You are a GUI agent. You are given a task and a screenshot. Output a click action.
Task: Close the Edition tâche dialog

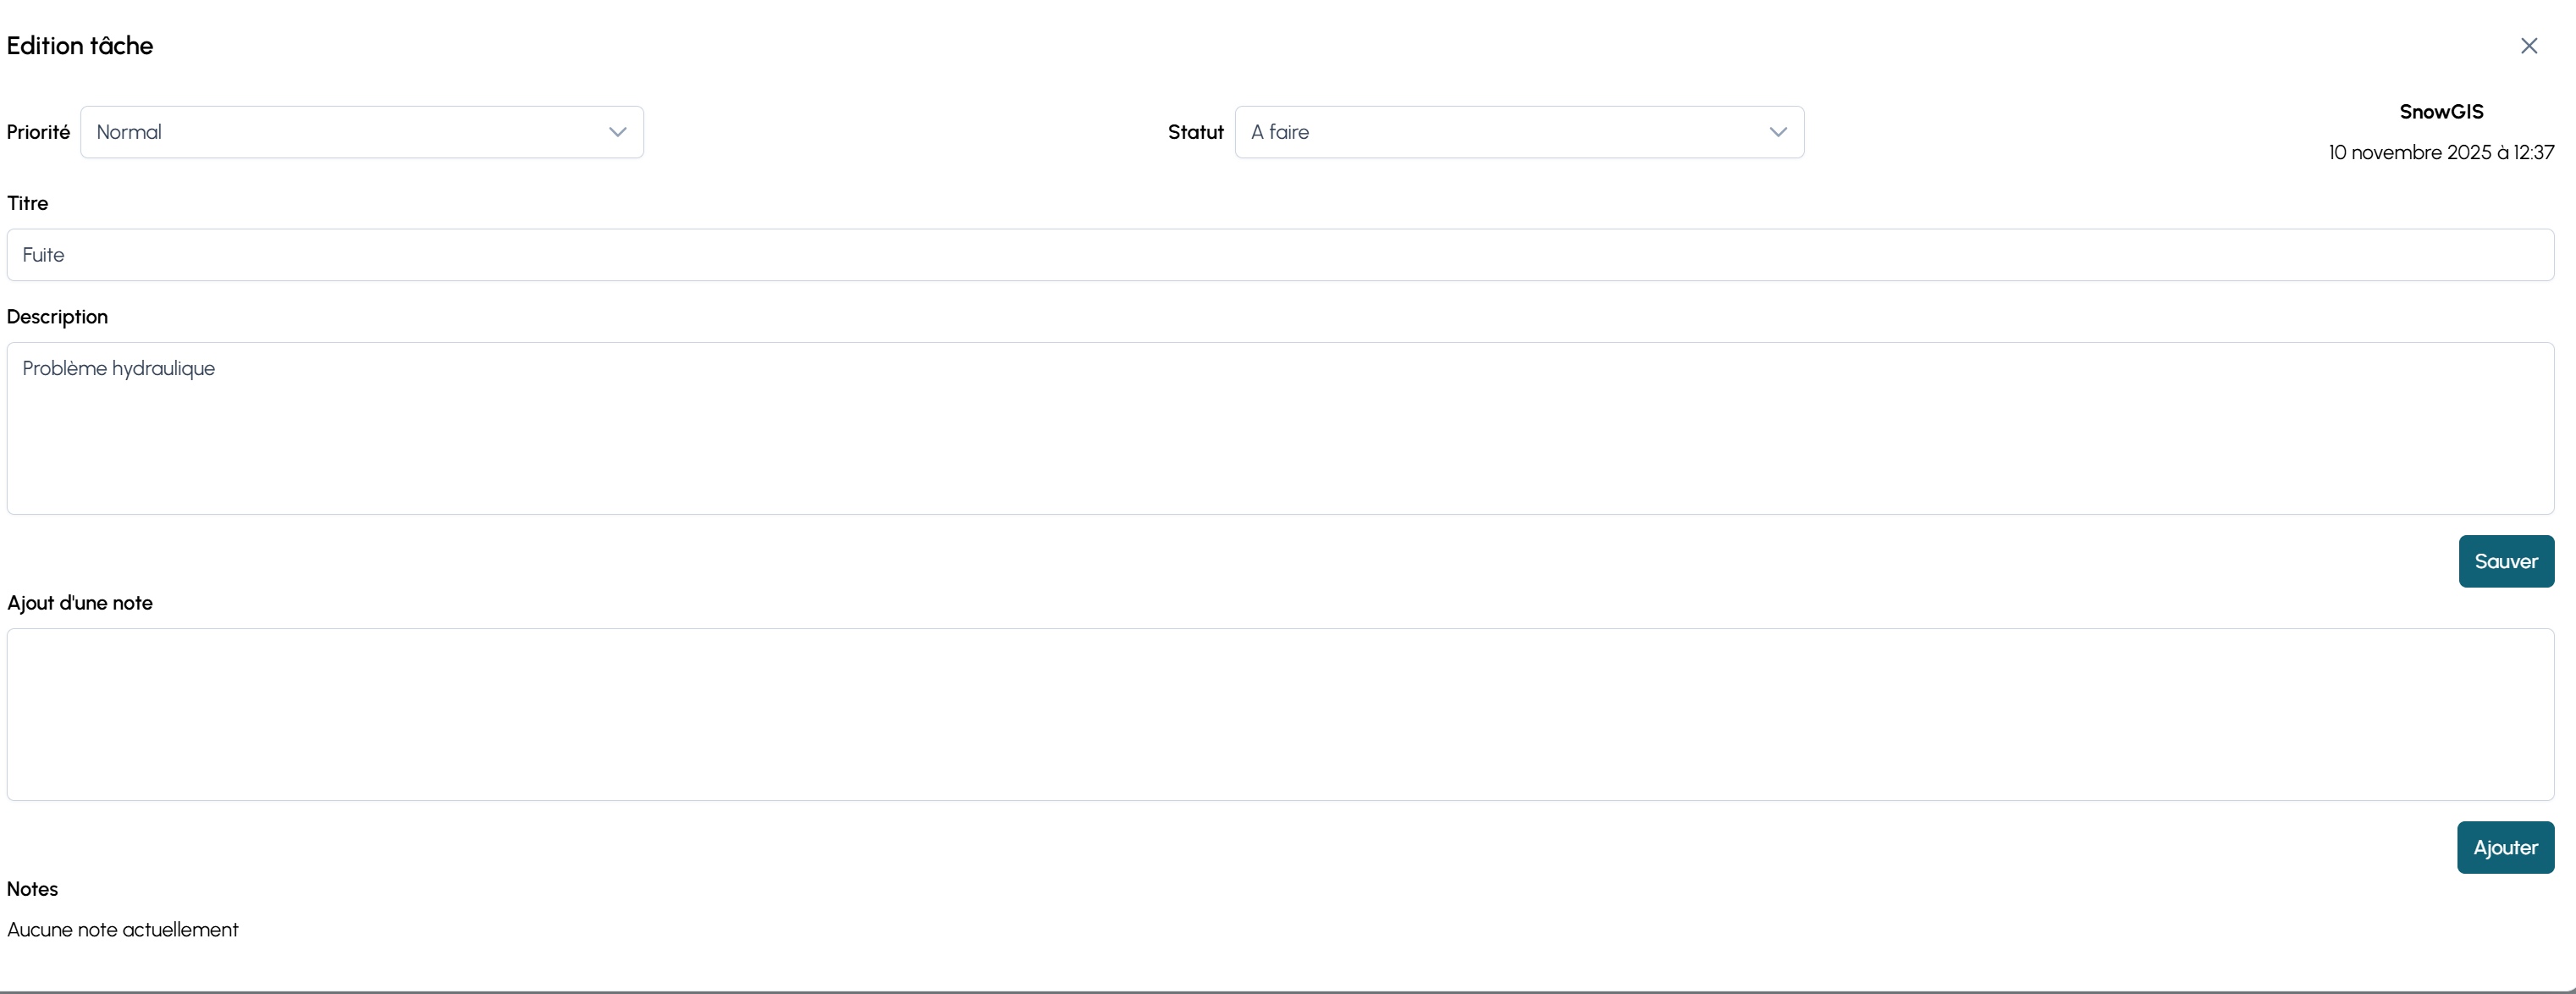tap(2528, 46)
